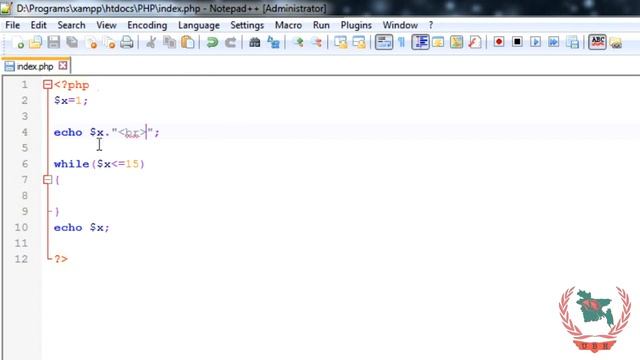Click the closing ?> tag on line 12
Image resolution: width=640 pixels, height=360 pixels.
[61, 259]
